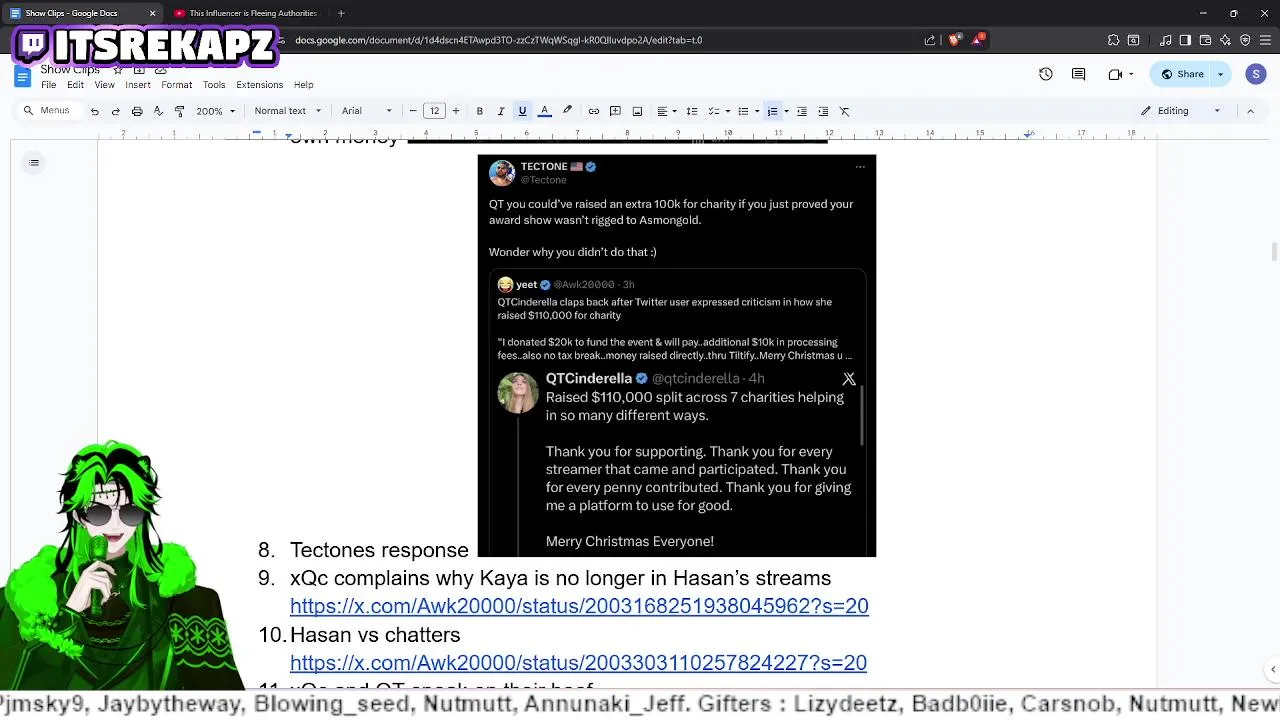Undo the last edit

[94, 111]
